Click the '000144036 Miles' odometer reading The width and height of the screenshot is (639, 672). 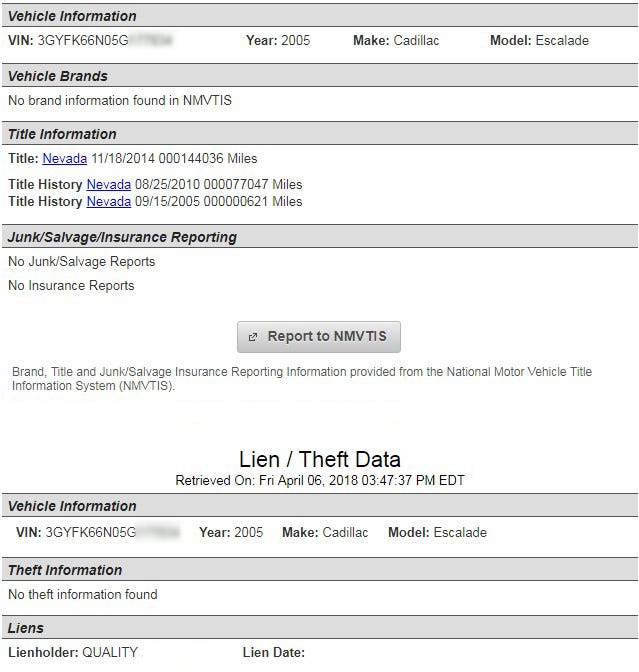(x=208, y=159)
